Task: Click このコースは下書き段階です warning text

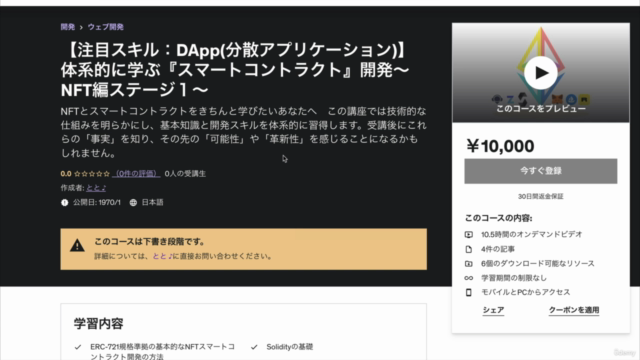Action: coord(149,242)
